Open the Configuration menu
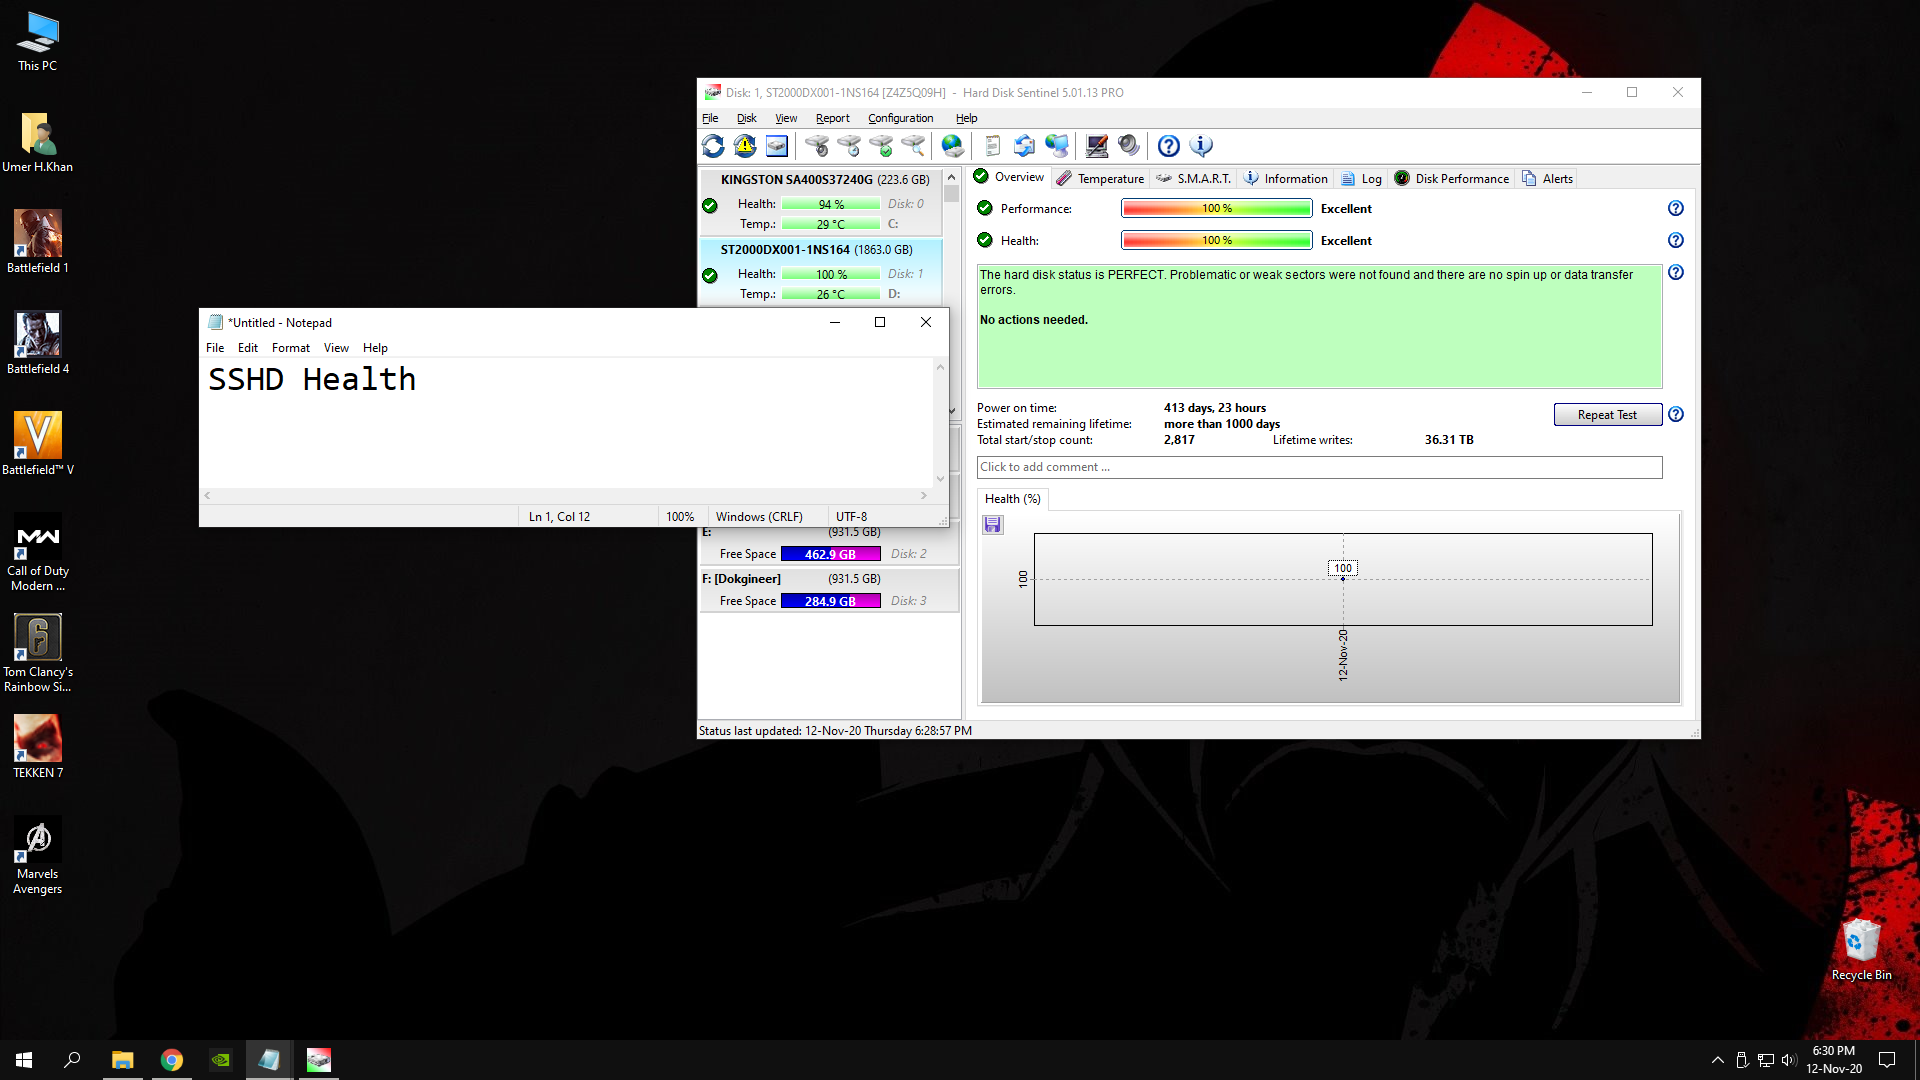Screen dimensions: 1920x1080 pyautogui.click(x=900, y=118)
